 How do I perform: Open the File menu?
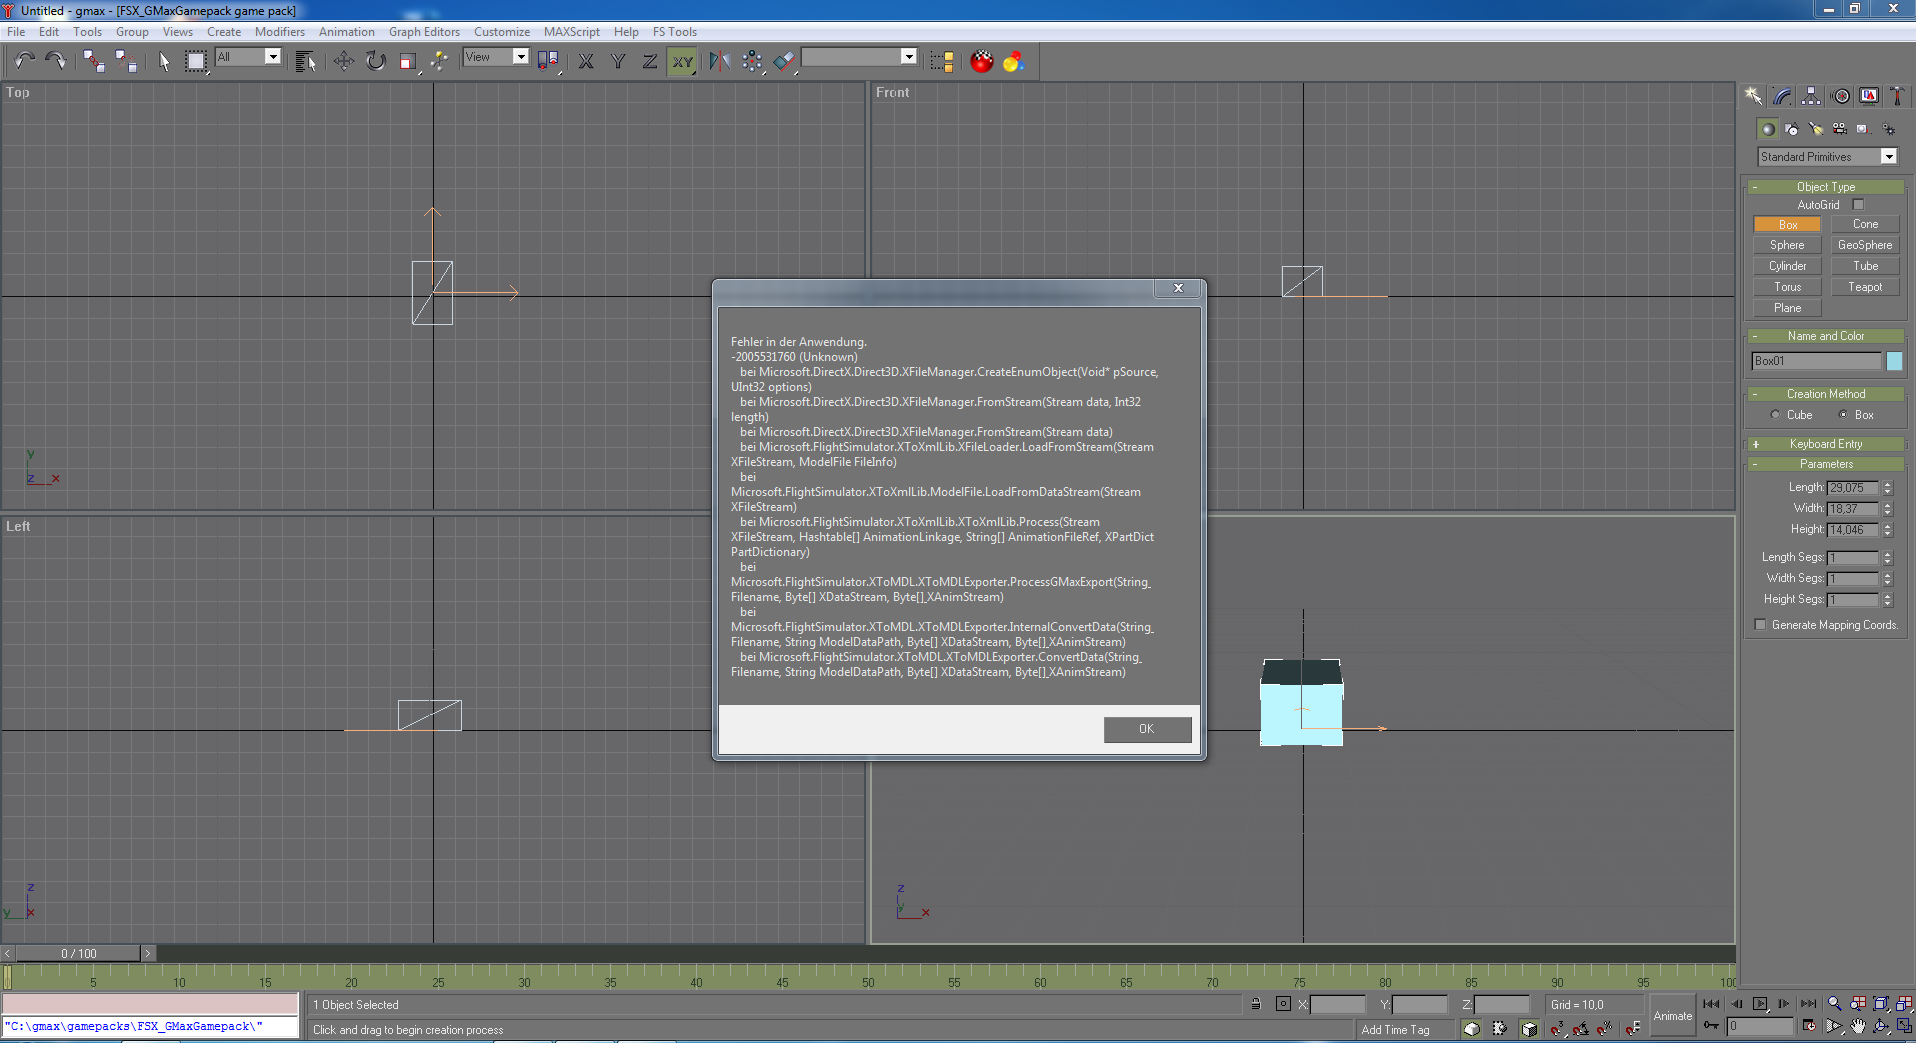(16, 32)
